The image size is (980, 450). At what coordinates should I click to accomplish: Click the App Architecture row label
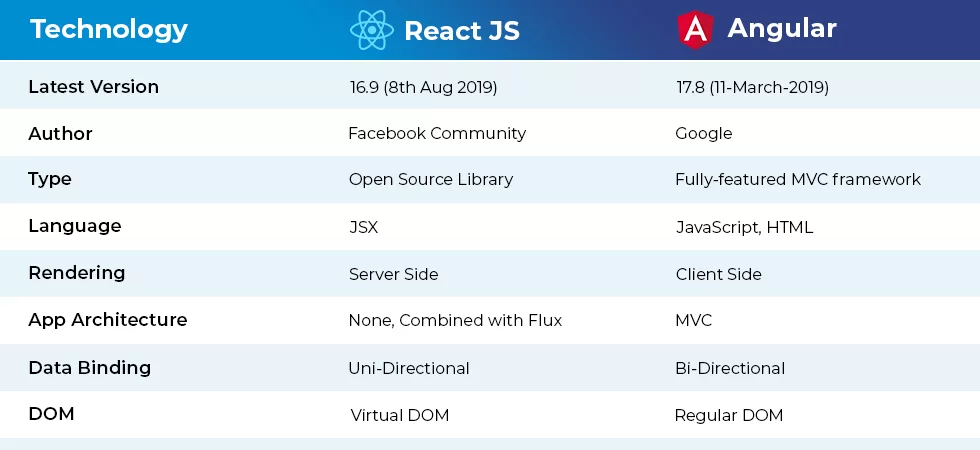tap(108, 319)
